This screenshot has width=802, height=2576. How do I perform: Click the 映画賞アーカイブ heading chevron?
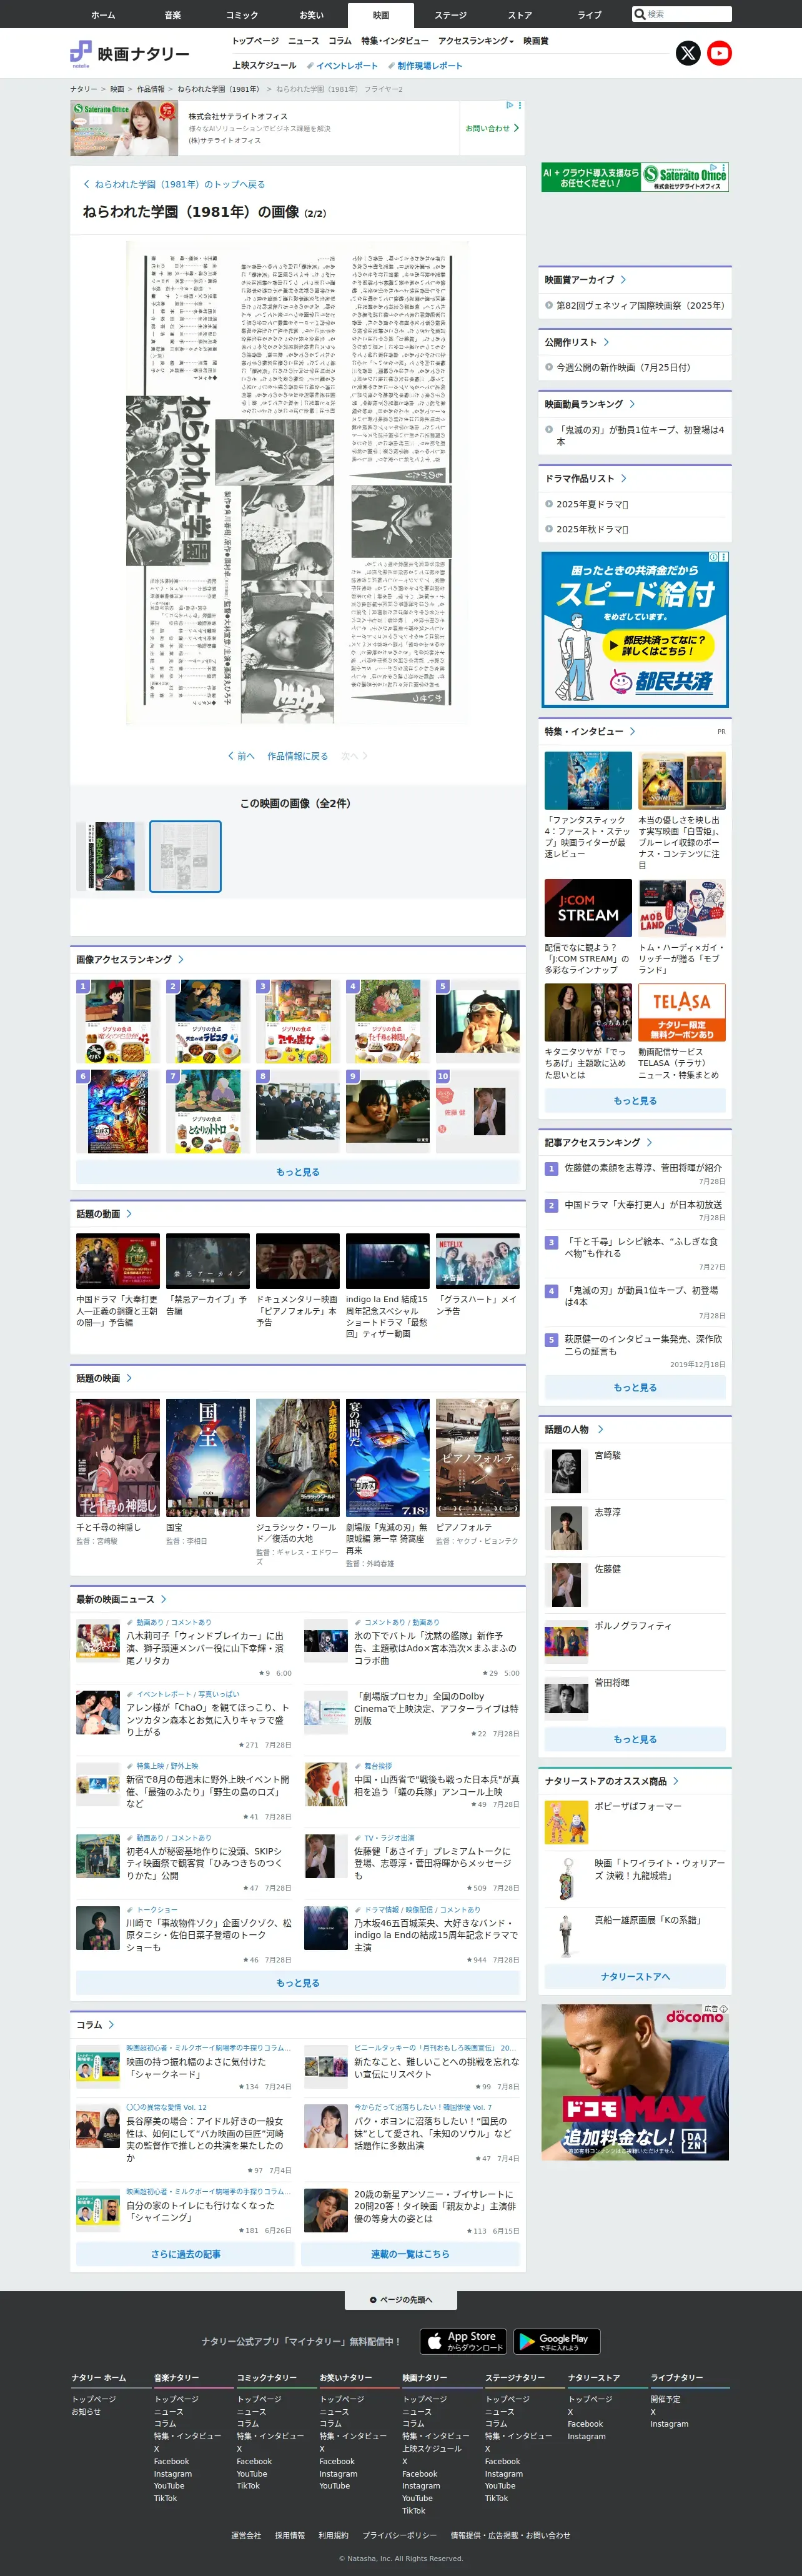point(623,280)
